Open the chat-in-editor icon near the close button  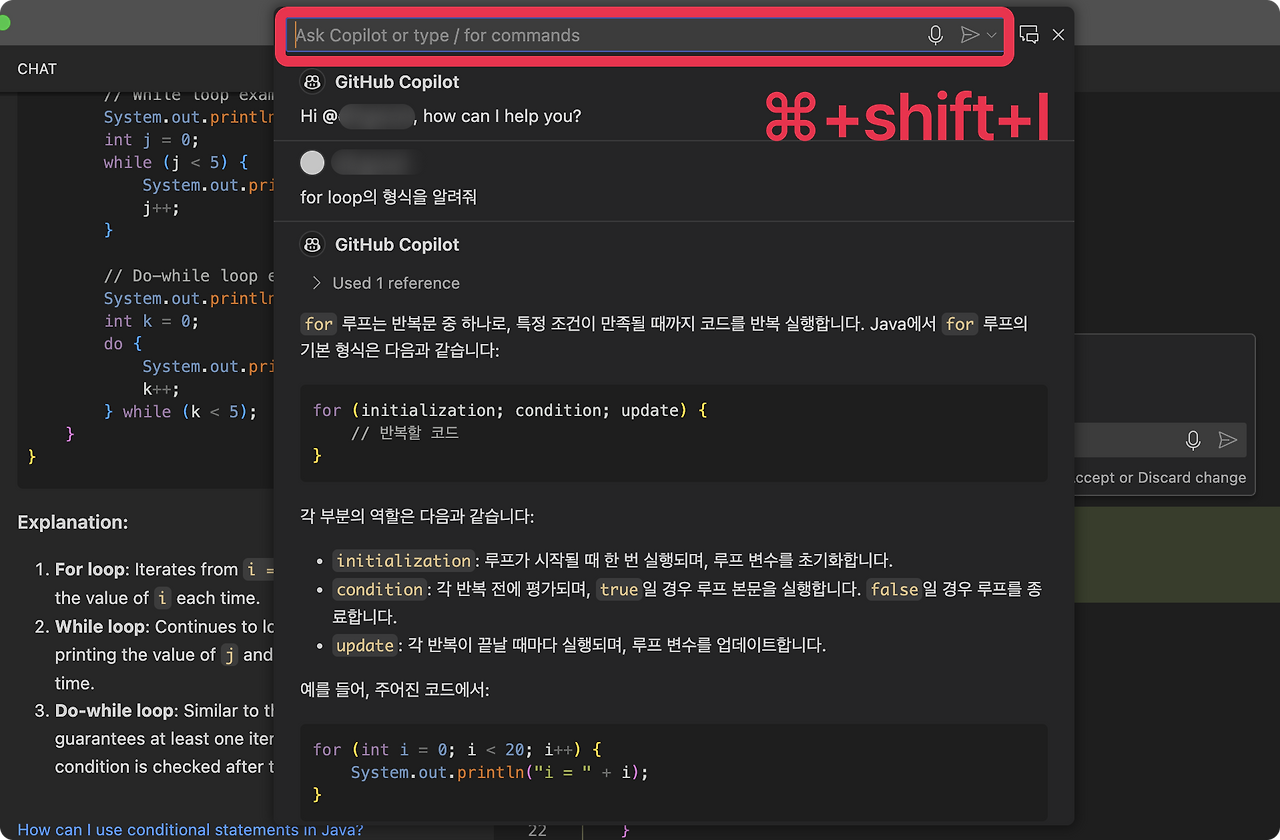click(x=1029, y=33)
